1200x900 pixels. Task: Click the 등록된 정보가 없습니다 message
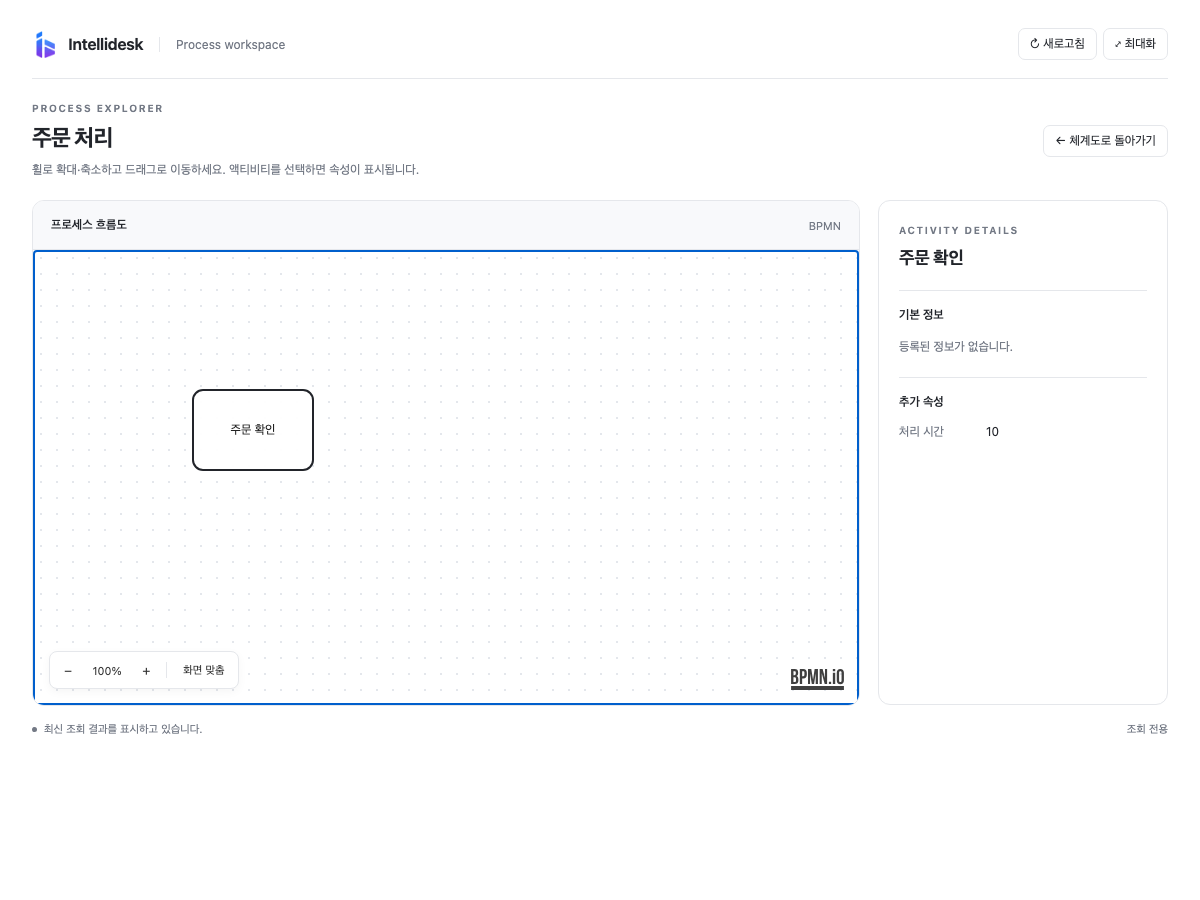click(x=956, y=347)
